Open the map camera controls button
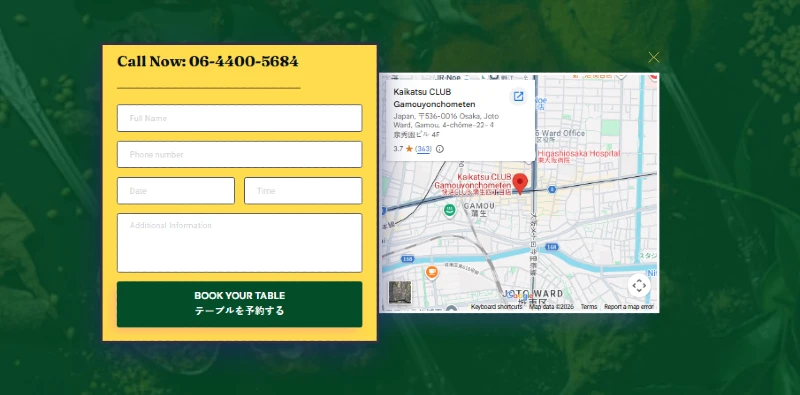Image resolution: width=800 pixels, height=395 pixels. pos(639,286)
